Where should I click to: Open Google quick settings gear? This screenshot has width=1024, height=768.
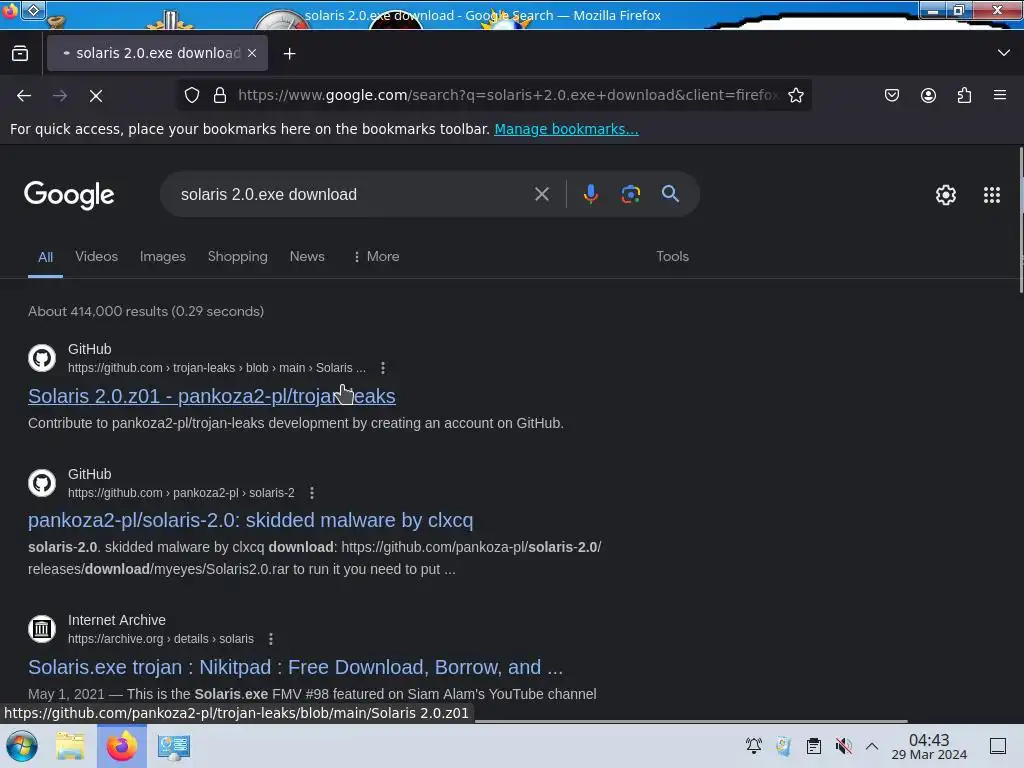[x=946, y=195]
